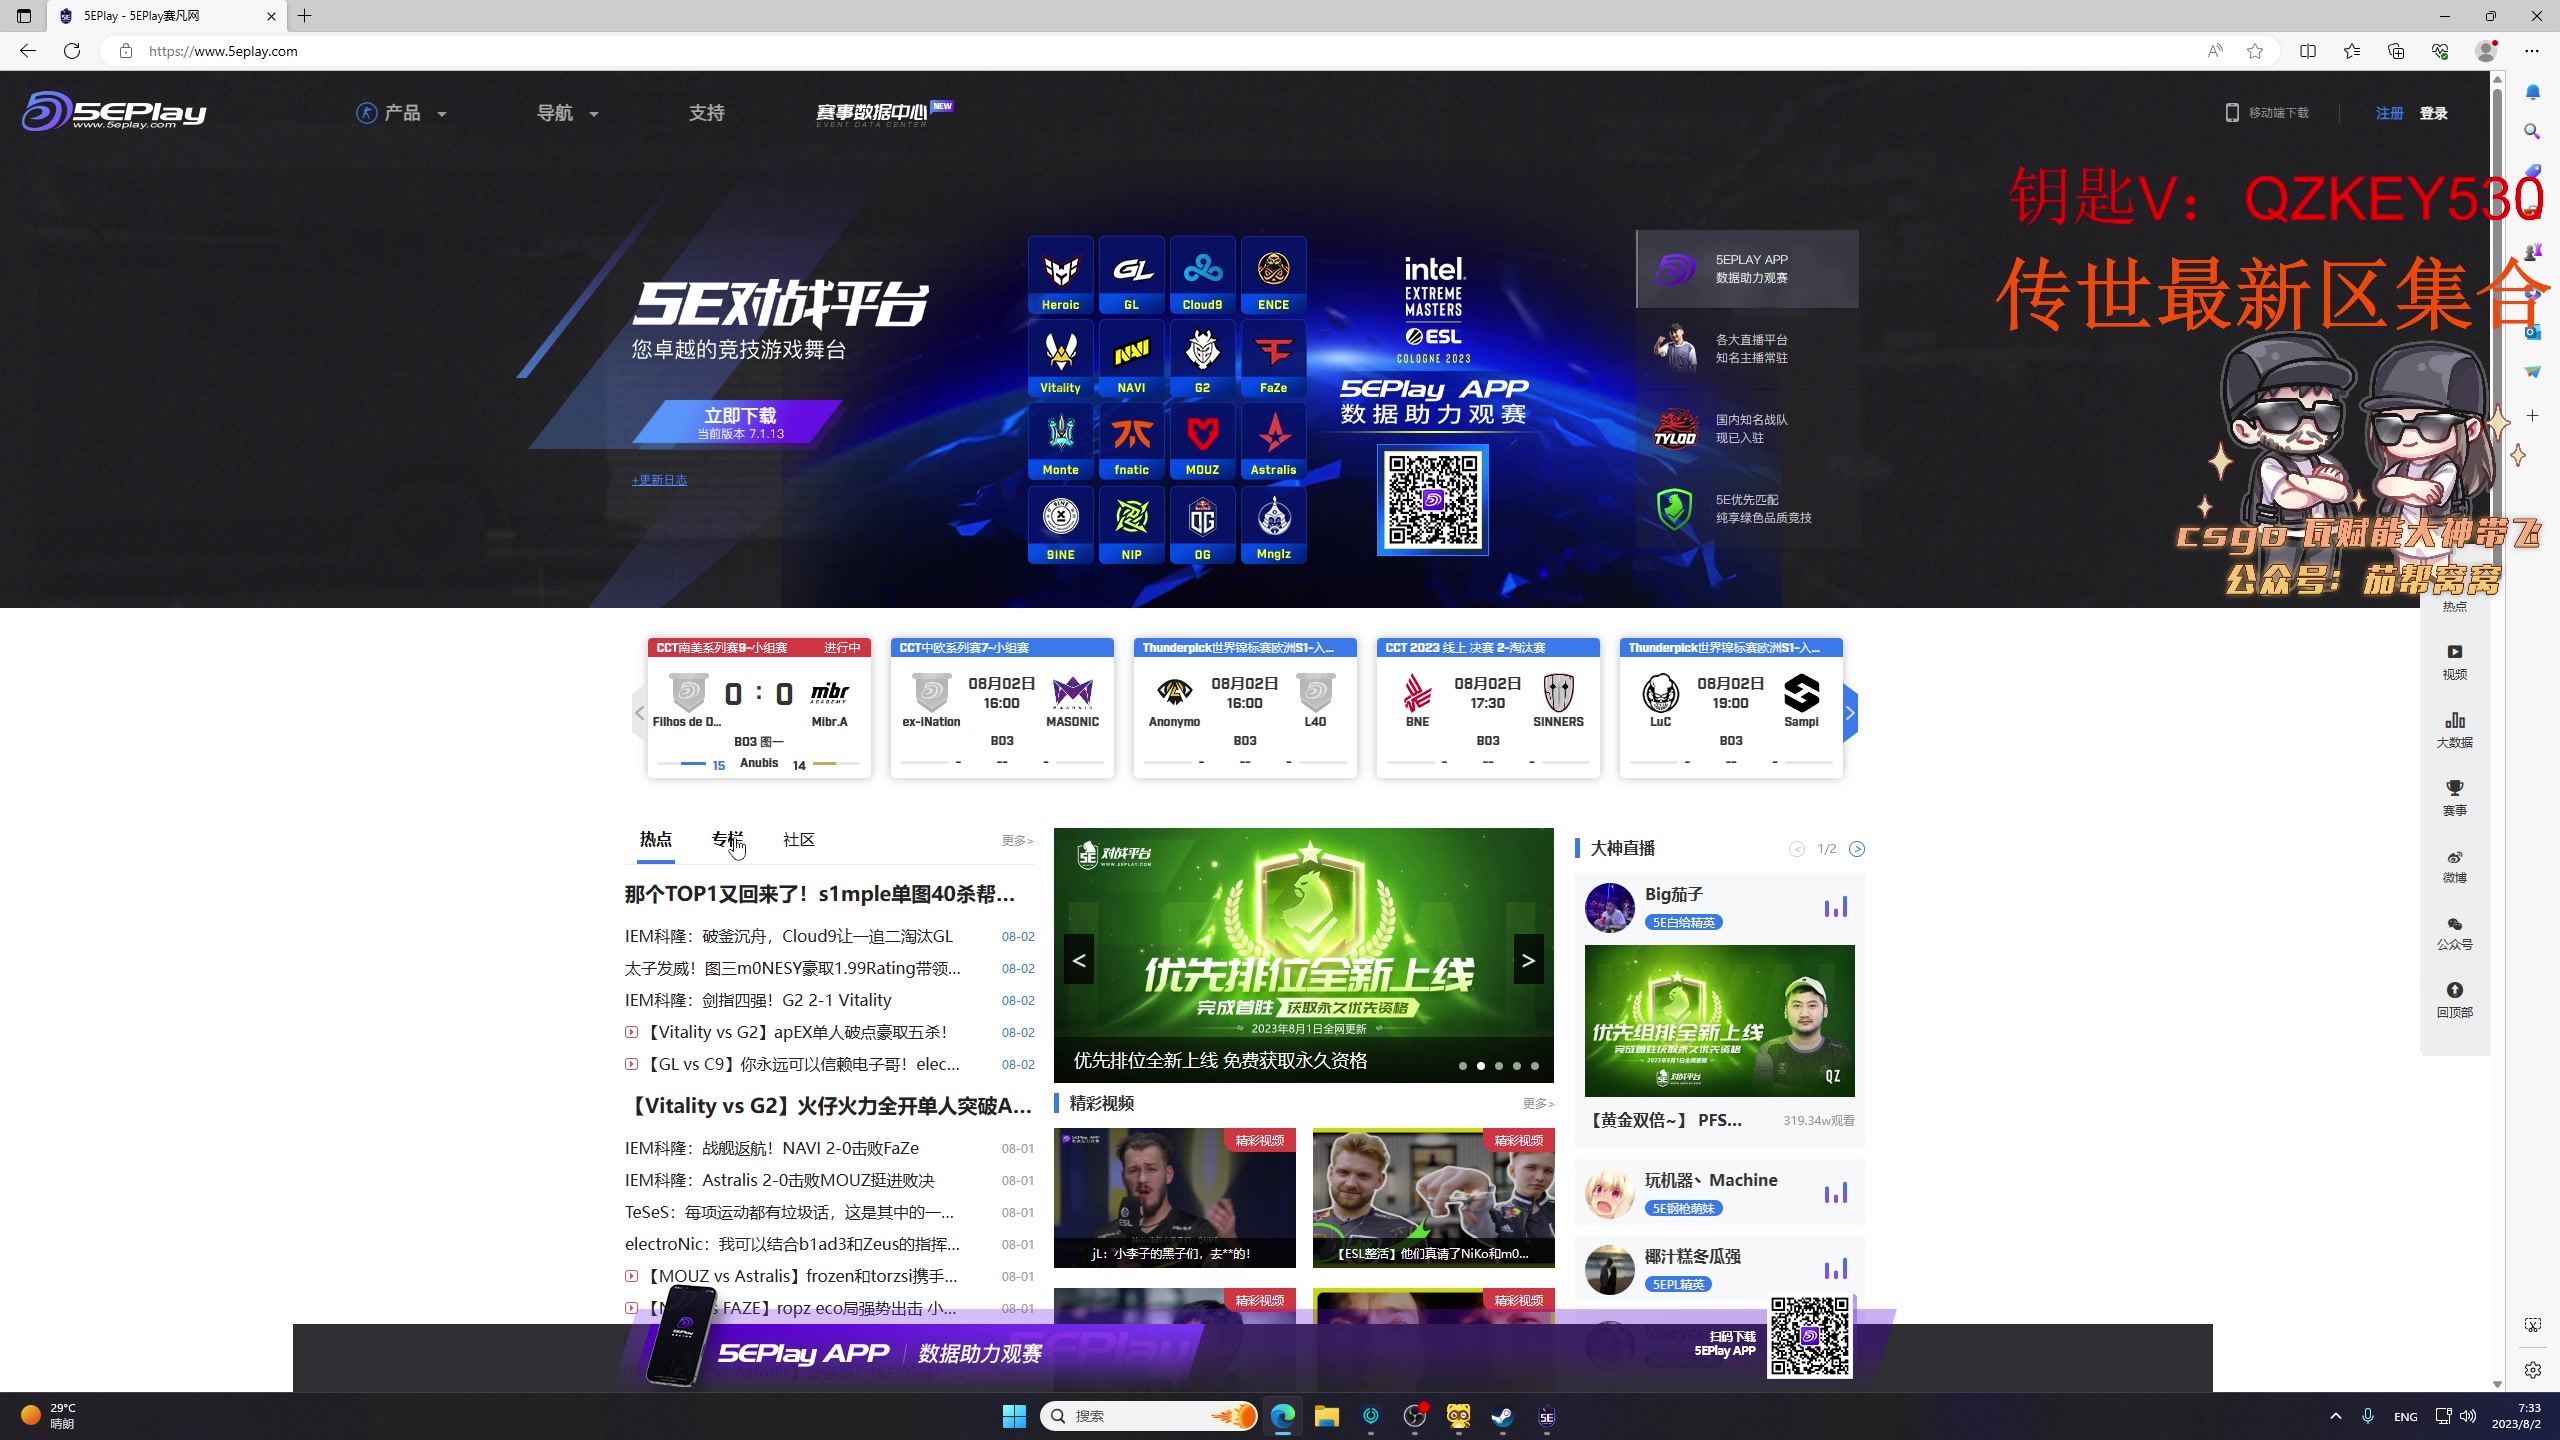Click the Windows taskbar search box
This screenshot has width=2560, height=1440.
pos(1148,1416)
